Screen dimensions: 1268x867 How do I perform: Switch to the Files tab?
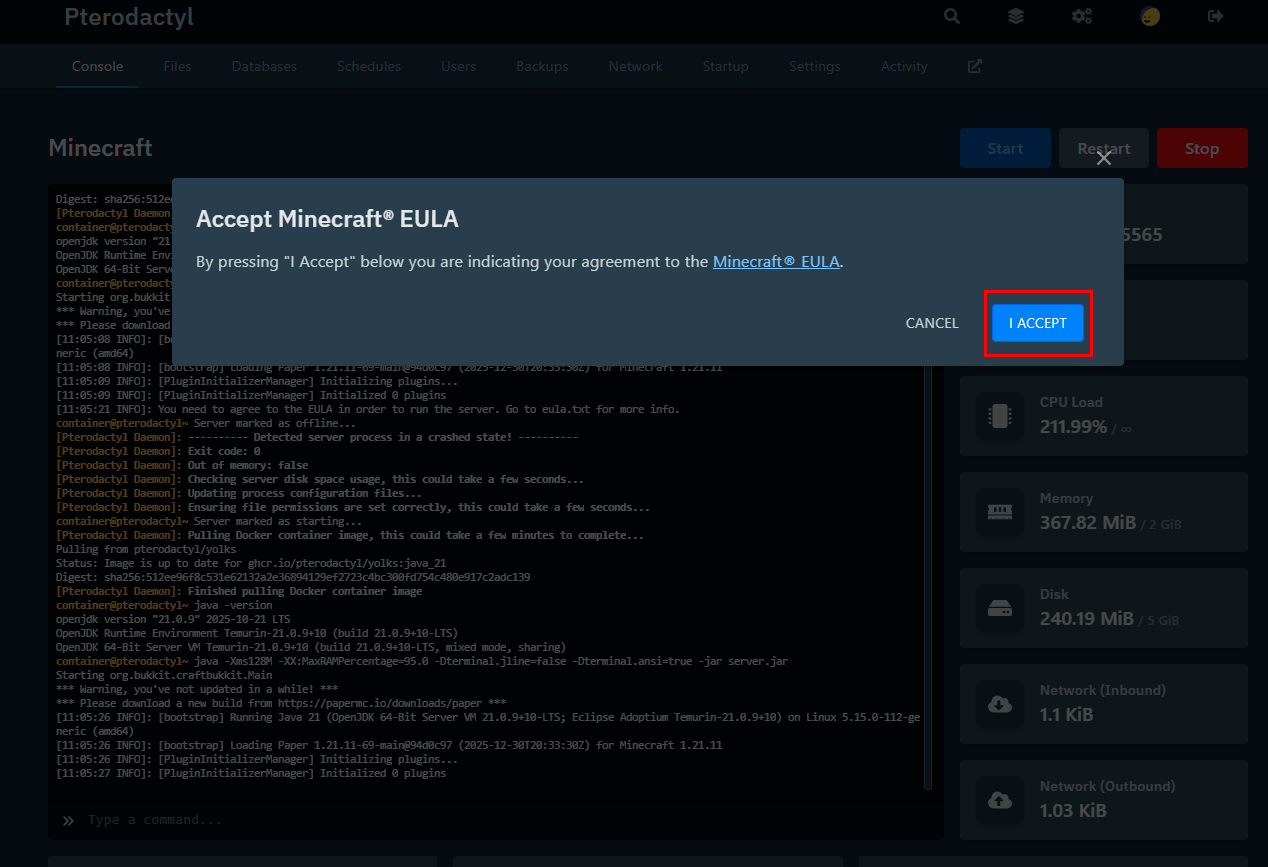(177, 66)
